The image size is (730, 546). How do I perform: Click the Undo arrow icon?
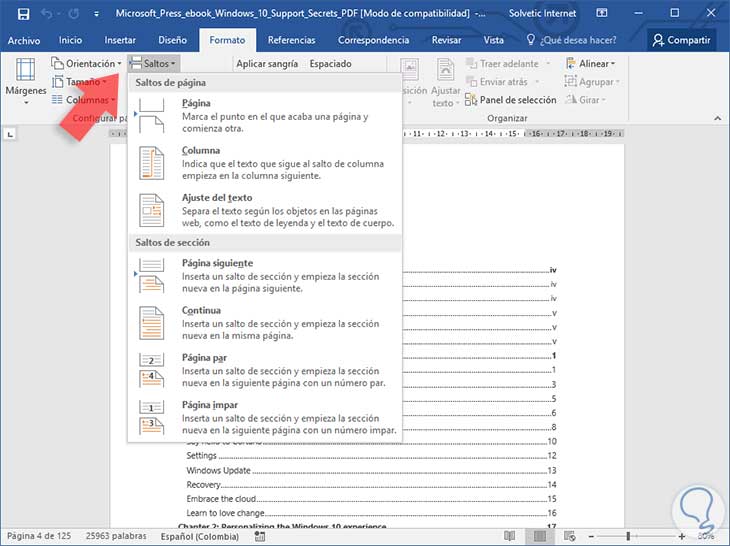pyautogui.click(x=47, y=14)
